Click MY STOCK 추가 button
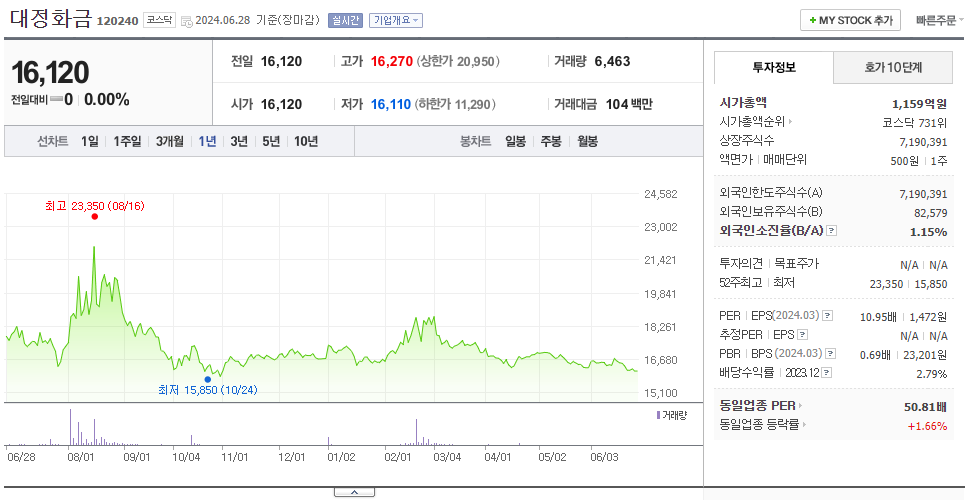Screen dimensions: 968x500 click(851, 20)
